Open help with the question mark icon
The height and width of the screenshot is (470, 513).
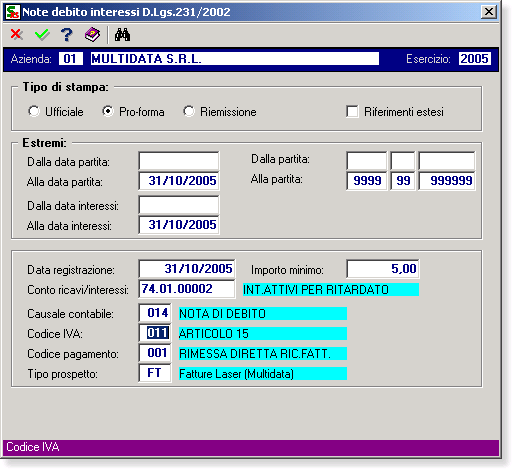click(x=67, y=34)
